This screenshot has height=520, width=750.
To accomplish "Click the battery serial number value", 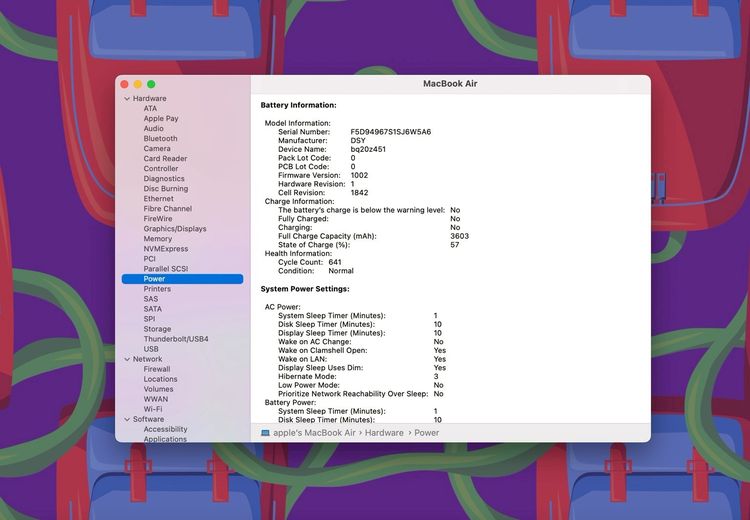I will 390,132.
